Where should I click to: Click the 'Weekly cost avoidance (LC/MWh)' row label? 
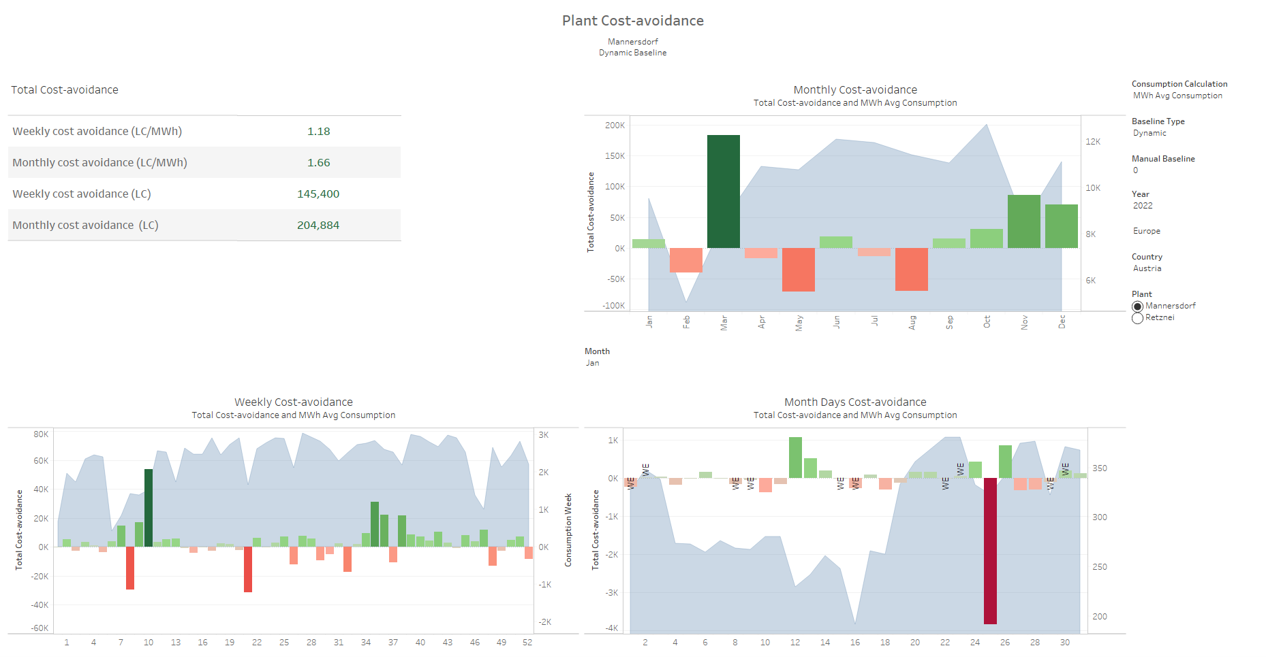[97, 131]
